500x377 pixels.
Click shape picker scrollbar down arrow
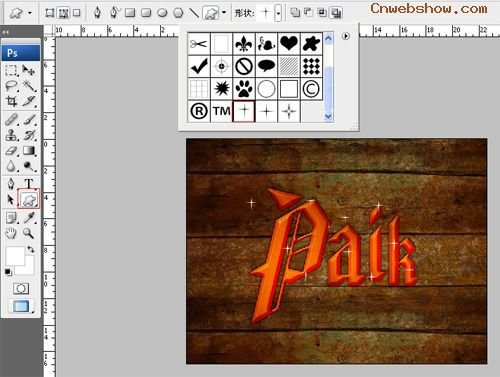tap(328, 116)
